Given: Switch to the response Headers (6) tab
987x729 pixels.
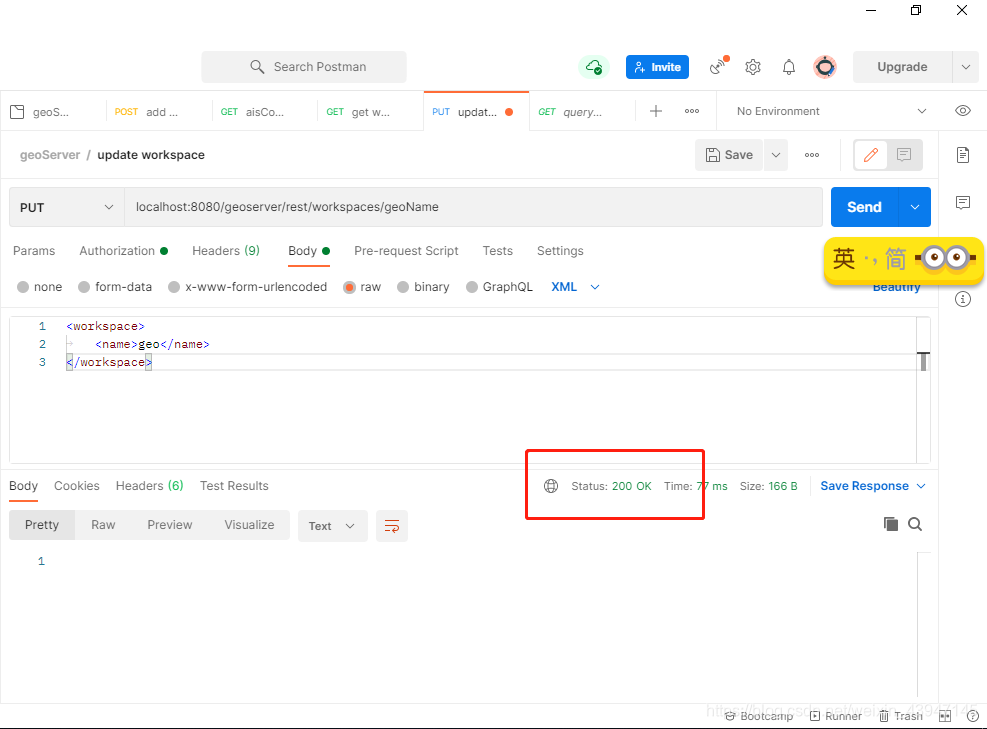Looking at the screenshot, I should (x=149, y=486).
